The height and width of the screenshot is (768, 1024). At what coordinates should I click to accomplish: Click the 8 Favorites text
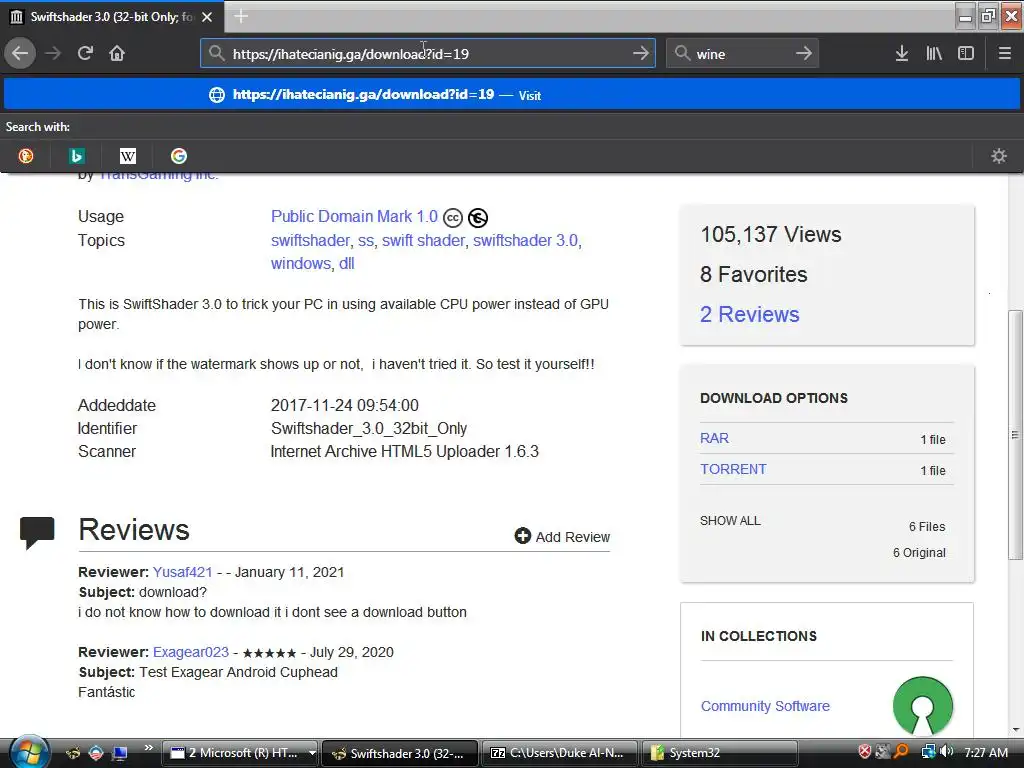coord(754,274)
